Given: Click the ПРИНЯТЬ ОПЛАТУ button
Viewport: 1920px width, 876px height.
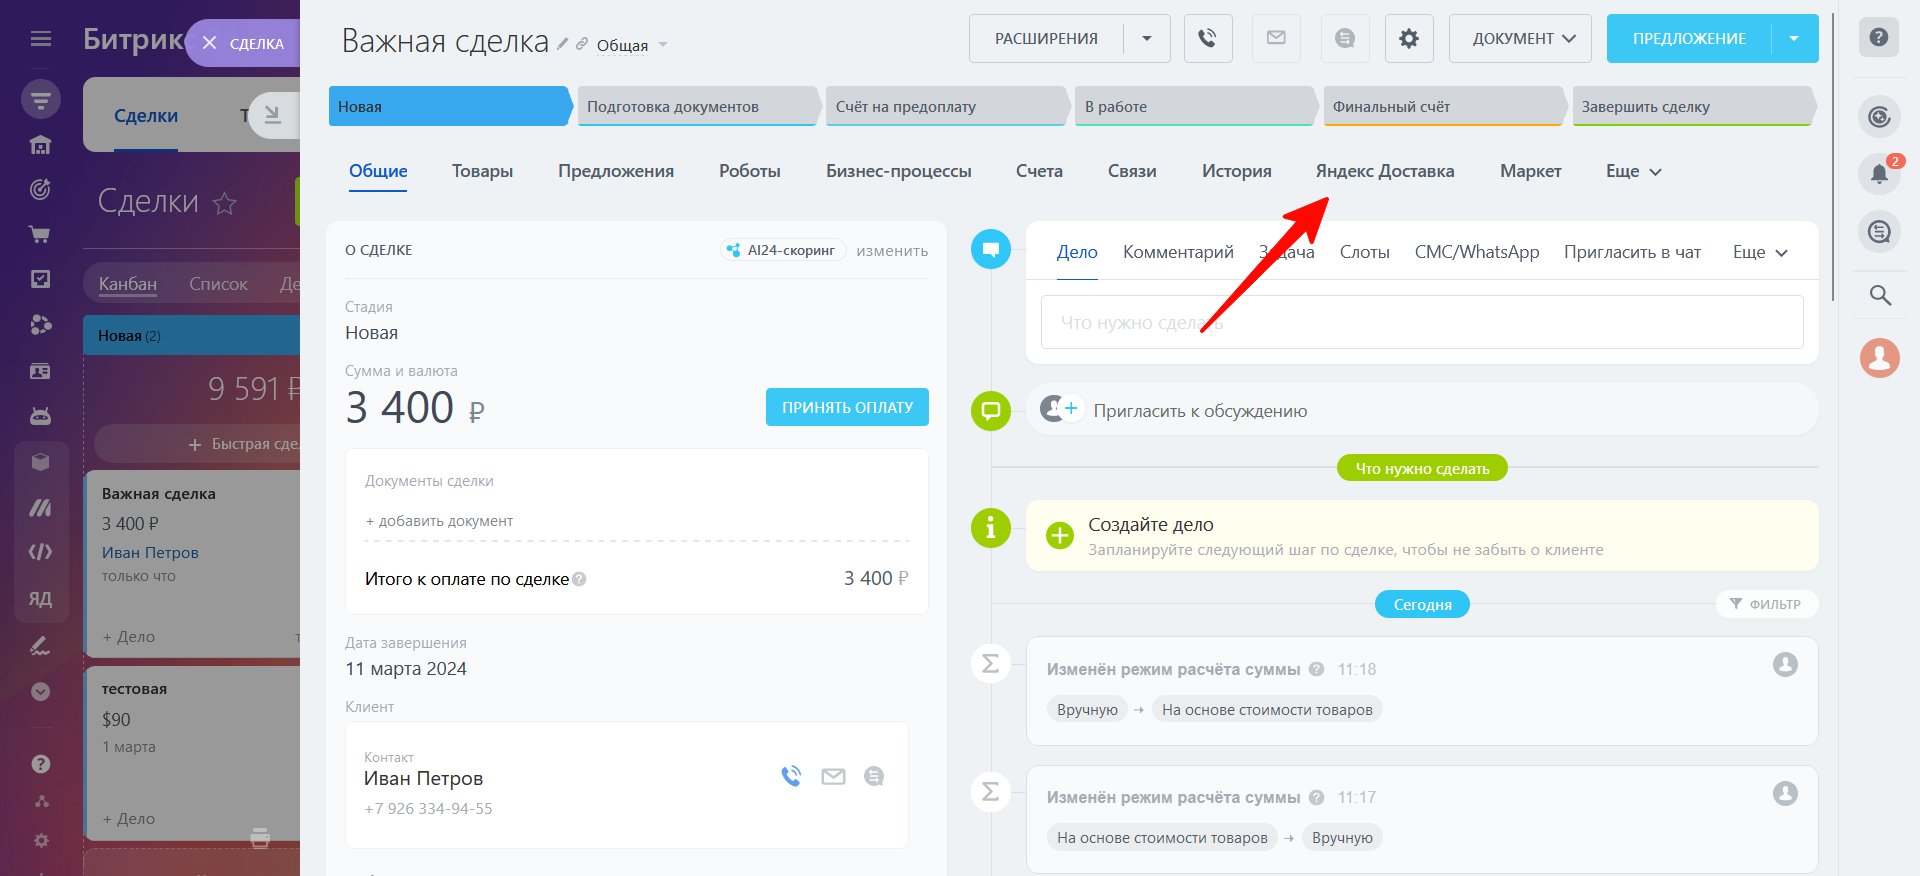Looking at the screenshot, I should (x=847, y=407).
